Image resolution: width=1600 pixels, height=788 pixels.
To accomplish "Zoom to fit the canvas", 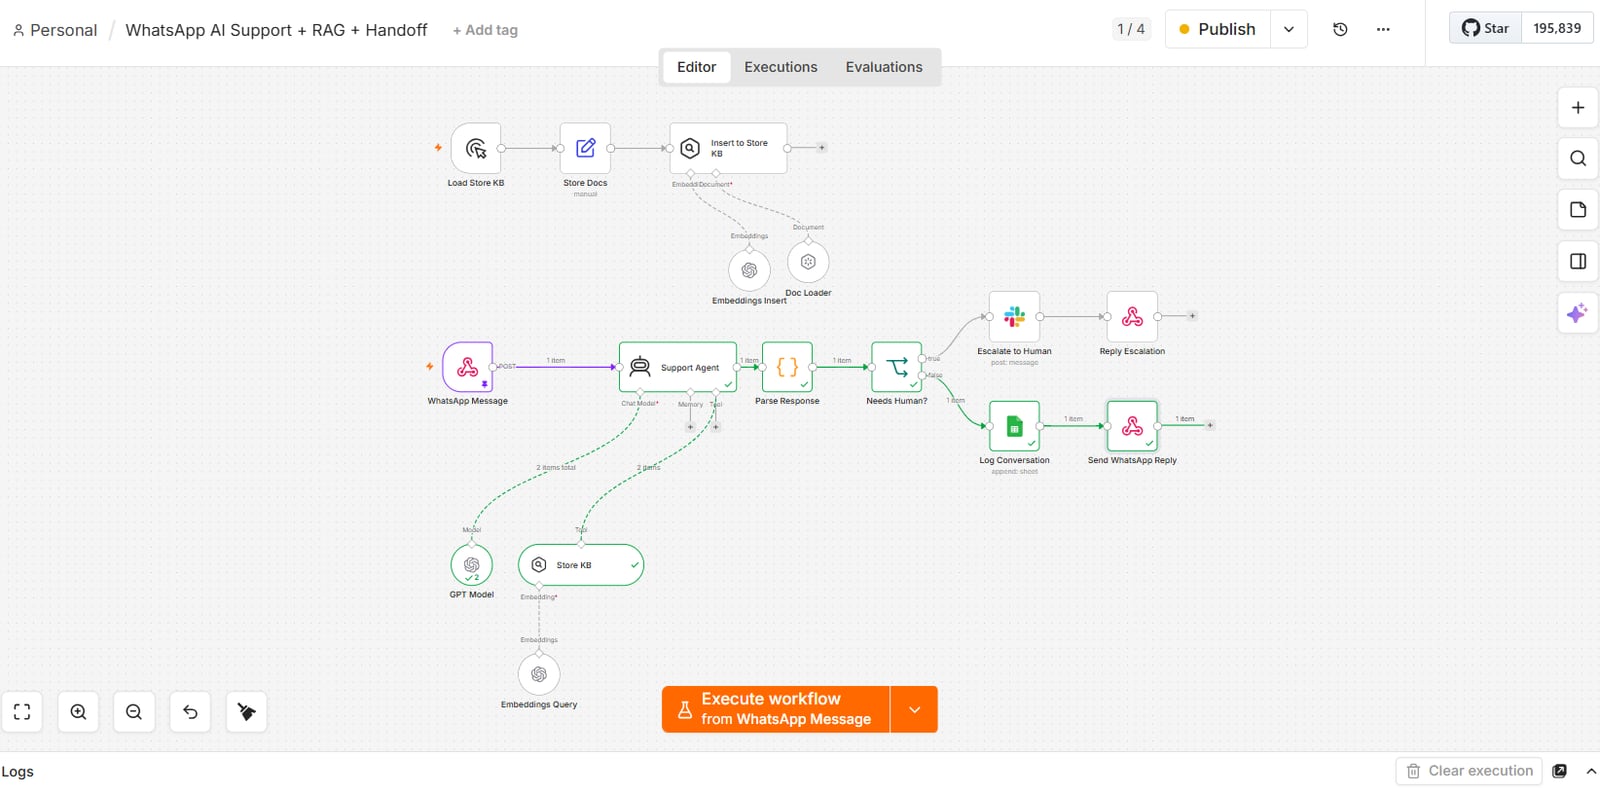I will 22,712.
